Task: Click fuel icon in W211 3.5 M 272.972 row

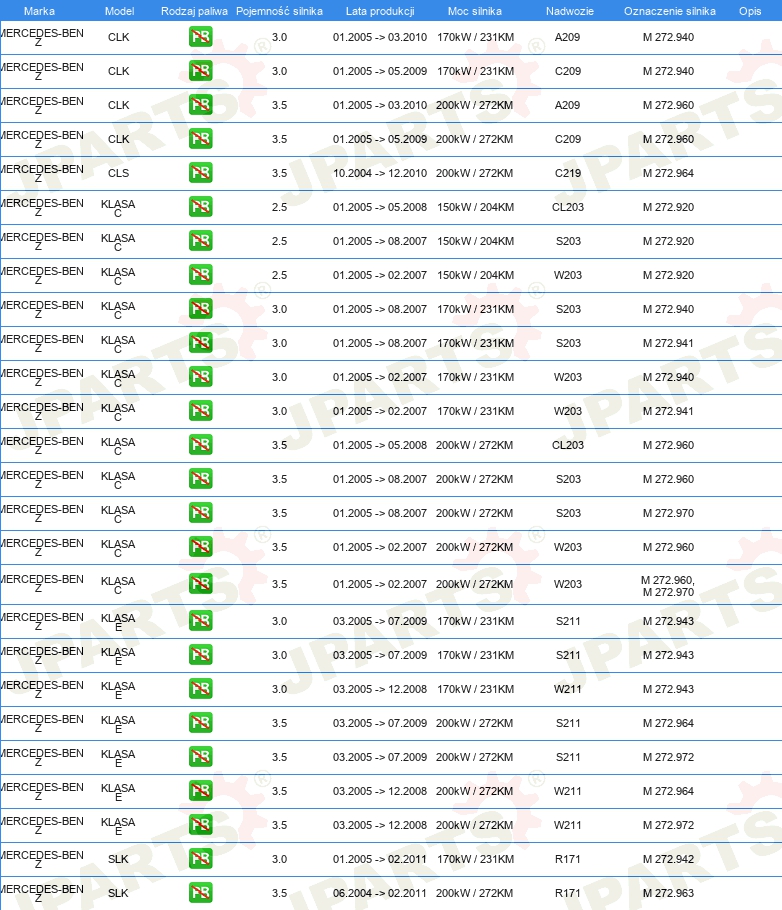Action: coord(200,825)
